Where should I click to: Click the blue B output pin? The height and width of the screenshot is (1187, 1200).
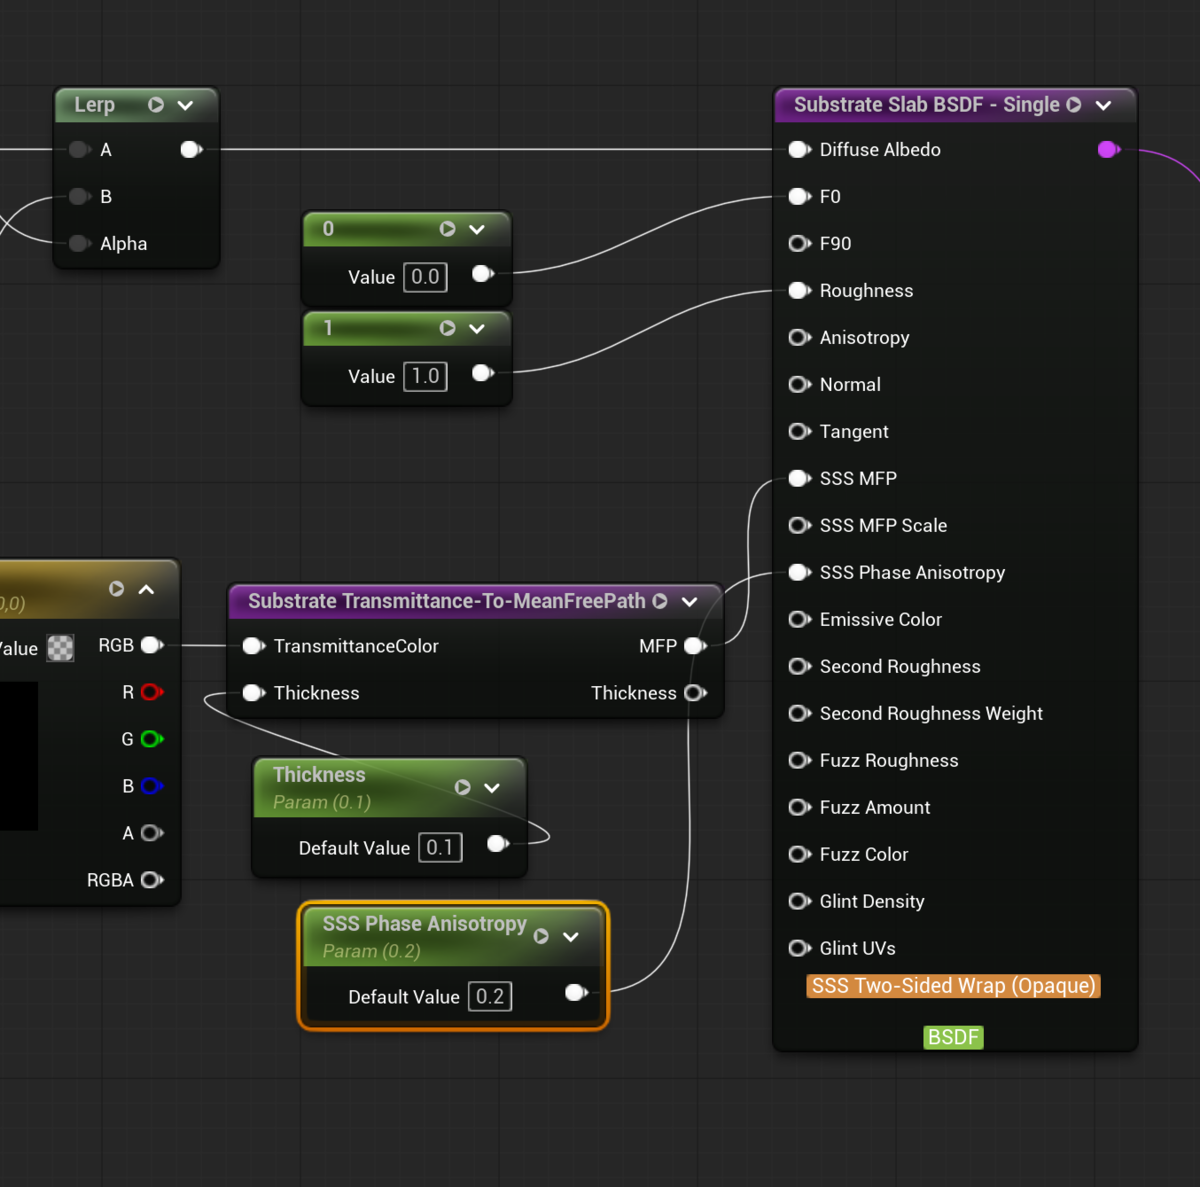(x=152, y=787)
